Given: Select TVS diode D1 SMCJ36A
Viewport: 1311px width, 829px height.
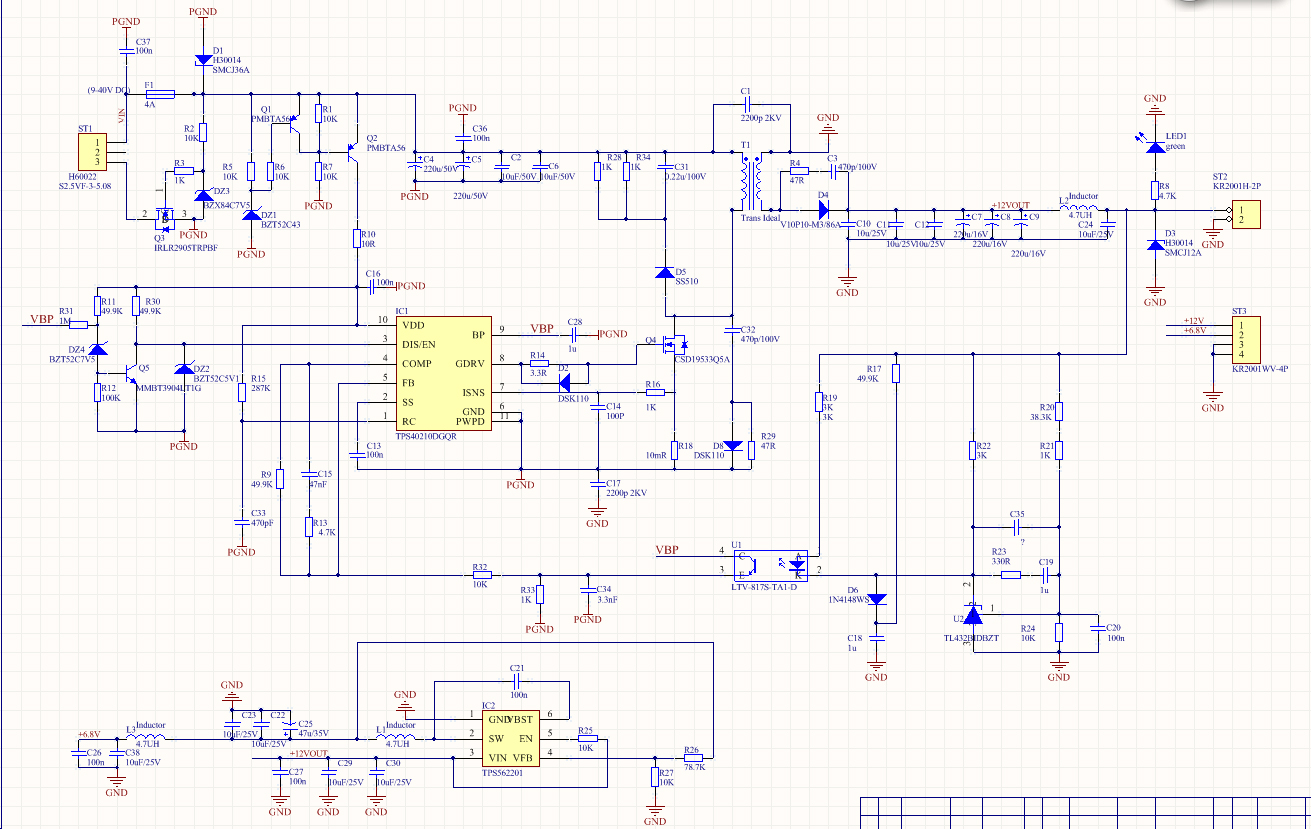Looking at the screenshot, I should 204,58.
